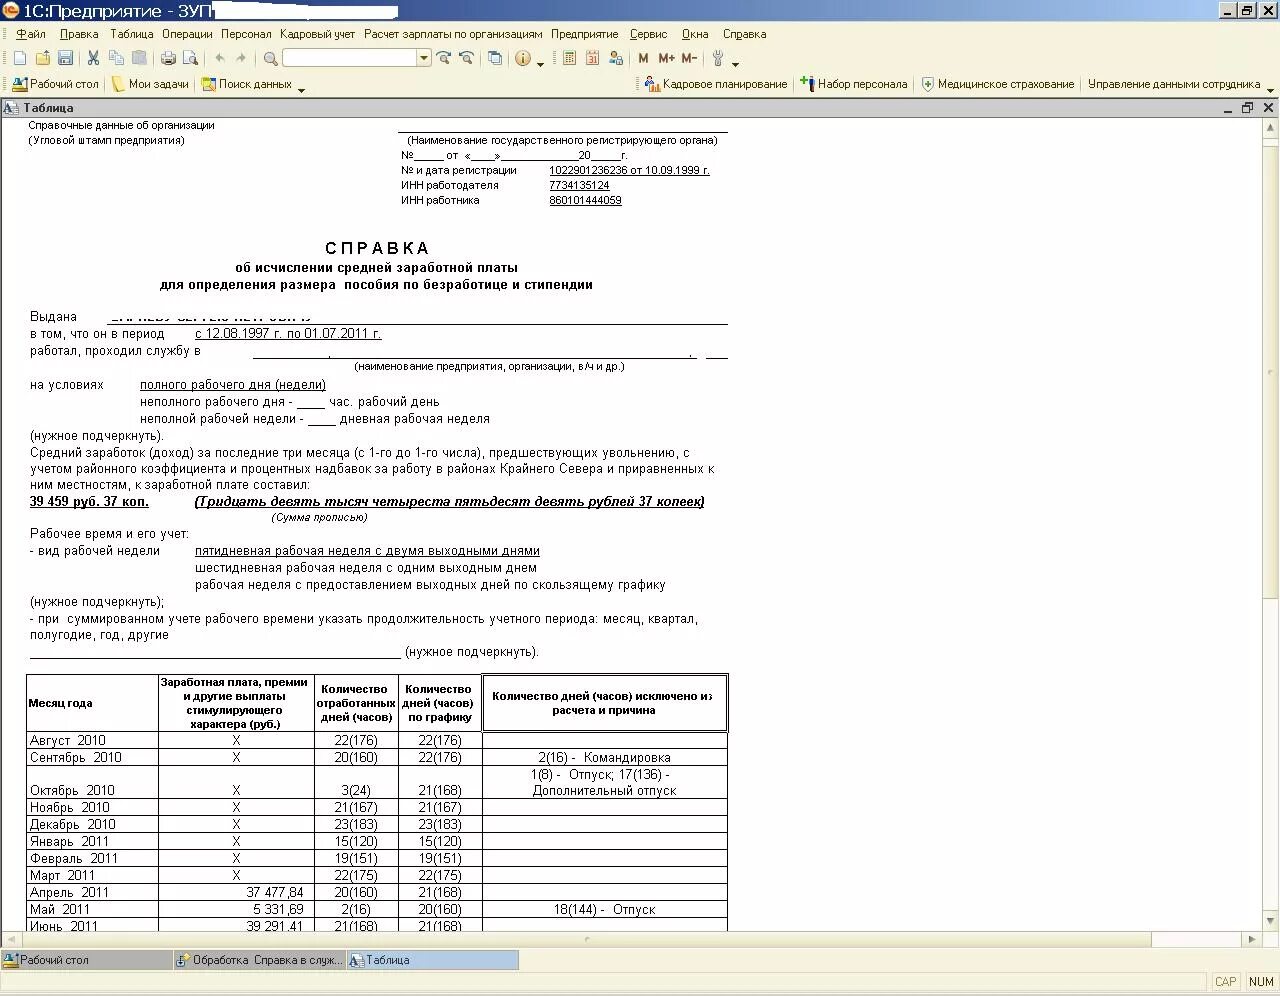
Task: Click the Find previous icon
Action: (x=466, y=58)
